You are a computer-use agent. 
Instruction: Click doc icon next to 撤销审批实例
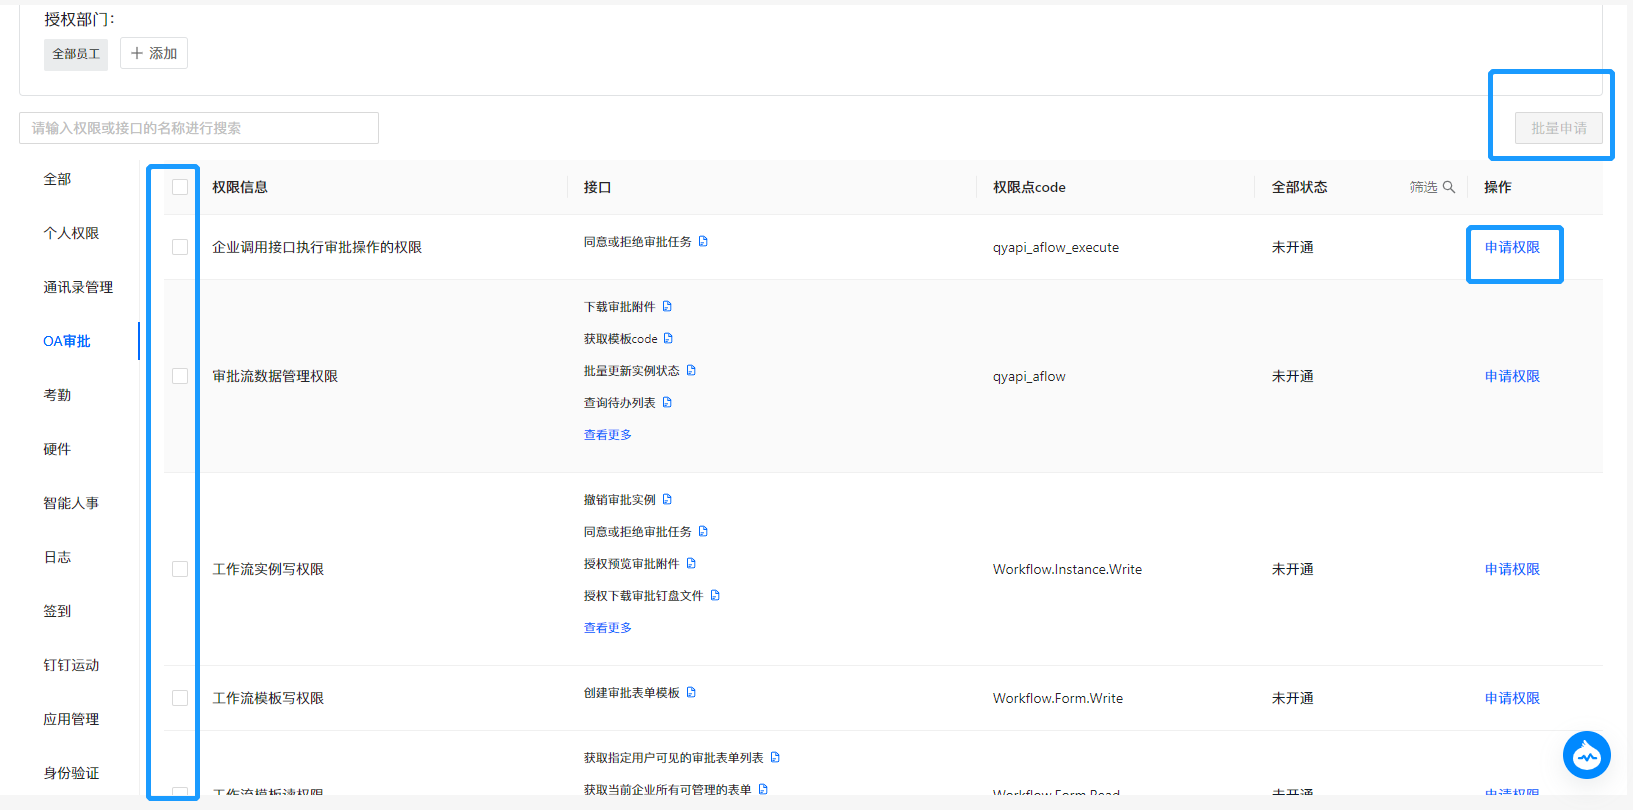667,500
